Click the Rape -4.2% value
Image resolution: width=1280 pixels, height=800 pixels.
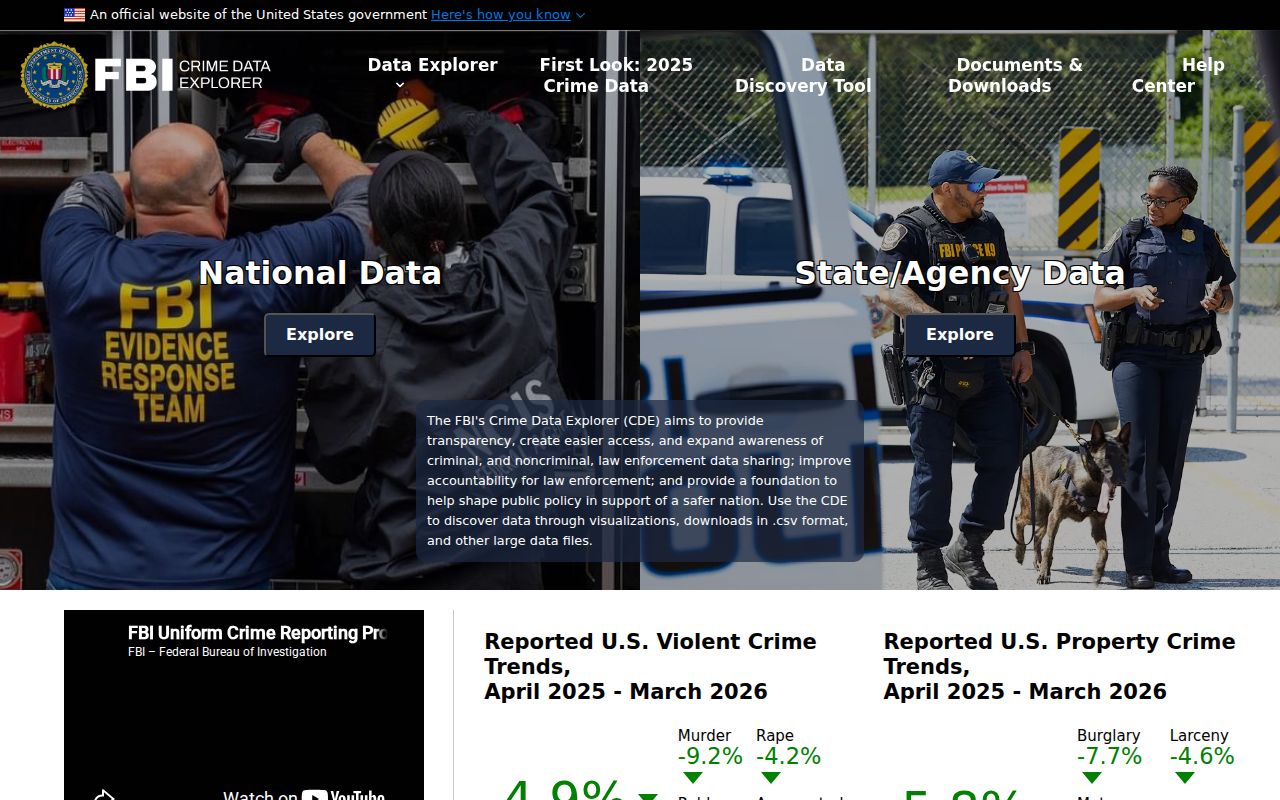coord(788,756)
